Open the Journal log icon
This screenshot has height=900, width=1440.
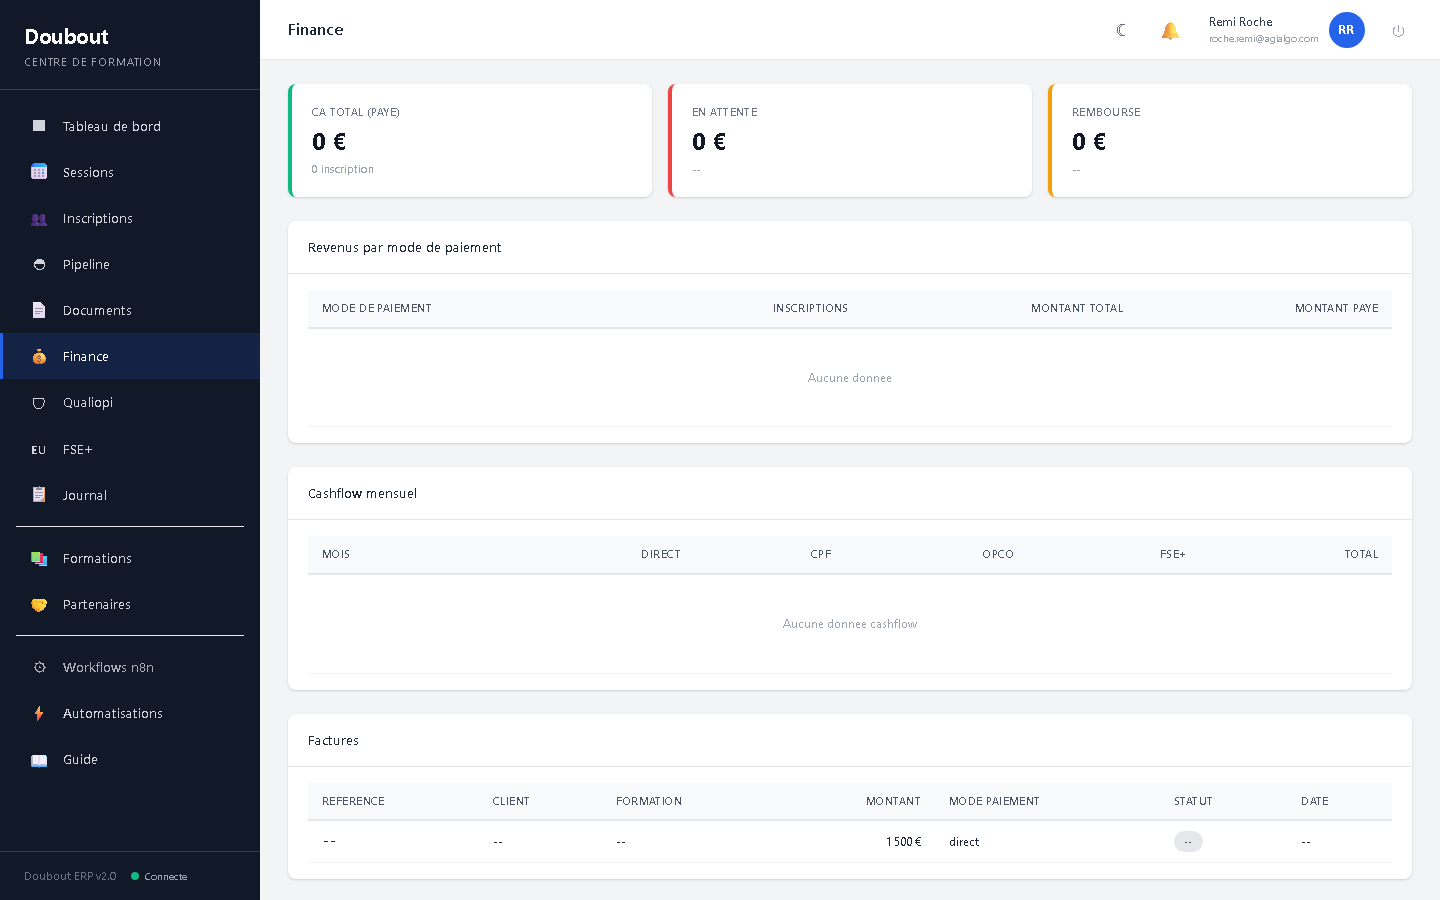38,495
